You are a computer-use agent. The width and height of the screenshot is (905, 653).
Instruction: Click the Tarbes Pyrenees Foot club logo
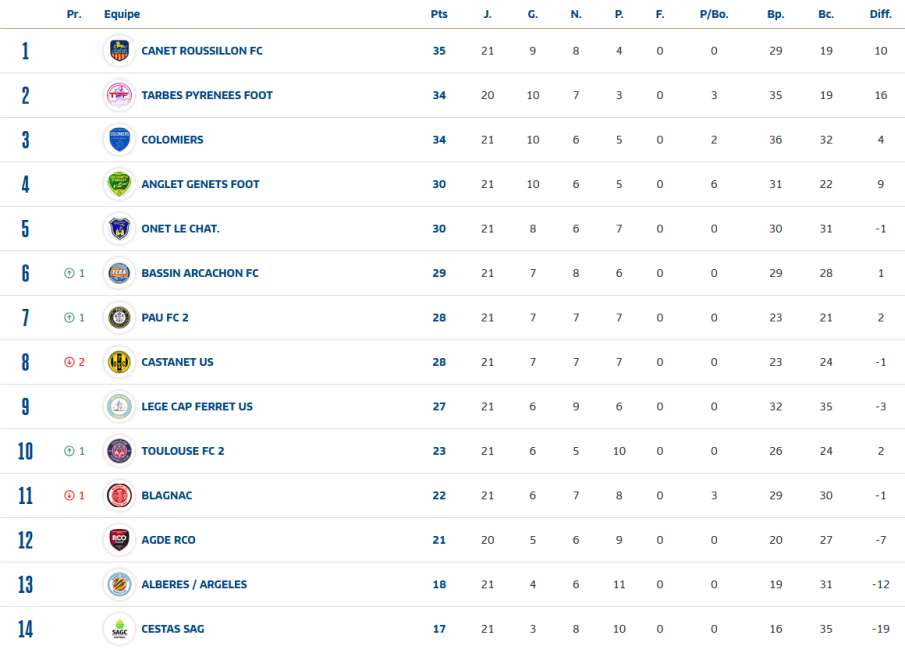[x=119, y=95]
